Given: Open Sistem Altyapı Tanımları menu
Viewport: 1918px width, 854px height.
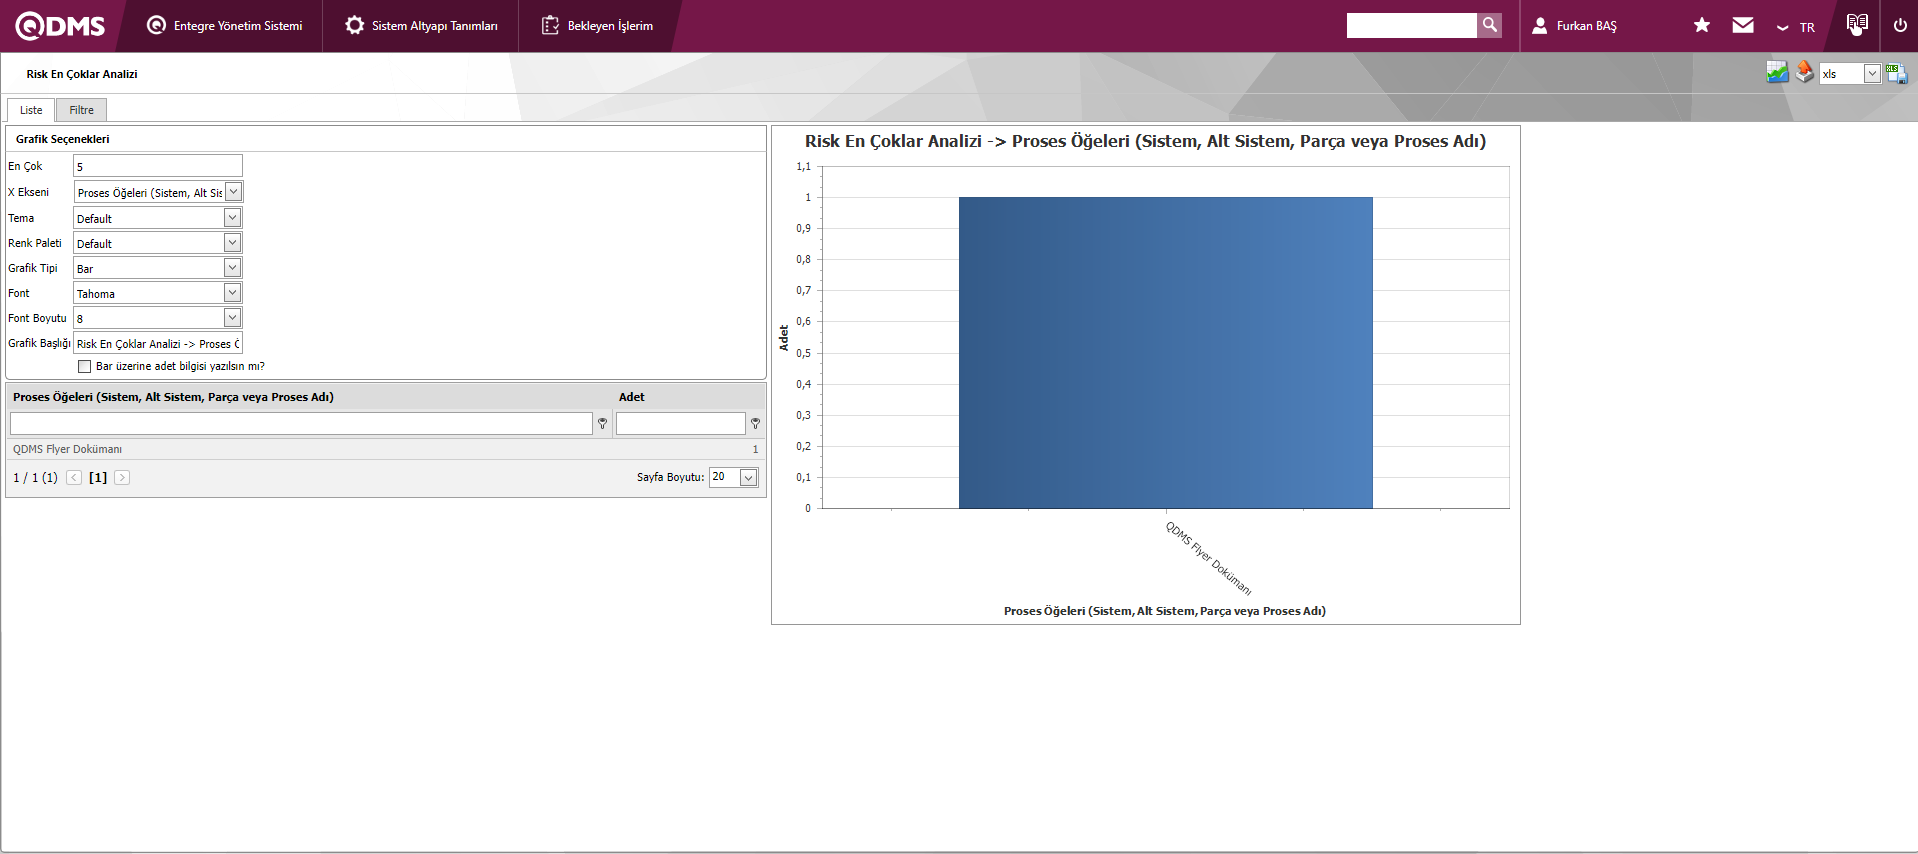Looking at the screenshot, I should point(421,26).
